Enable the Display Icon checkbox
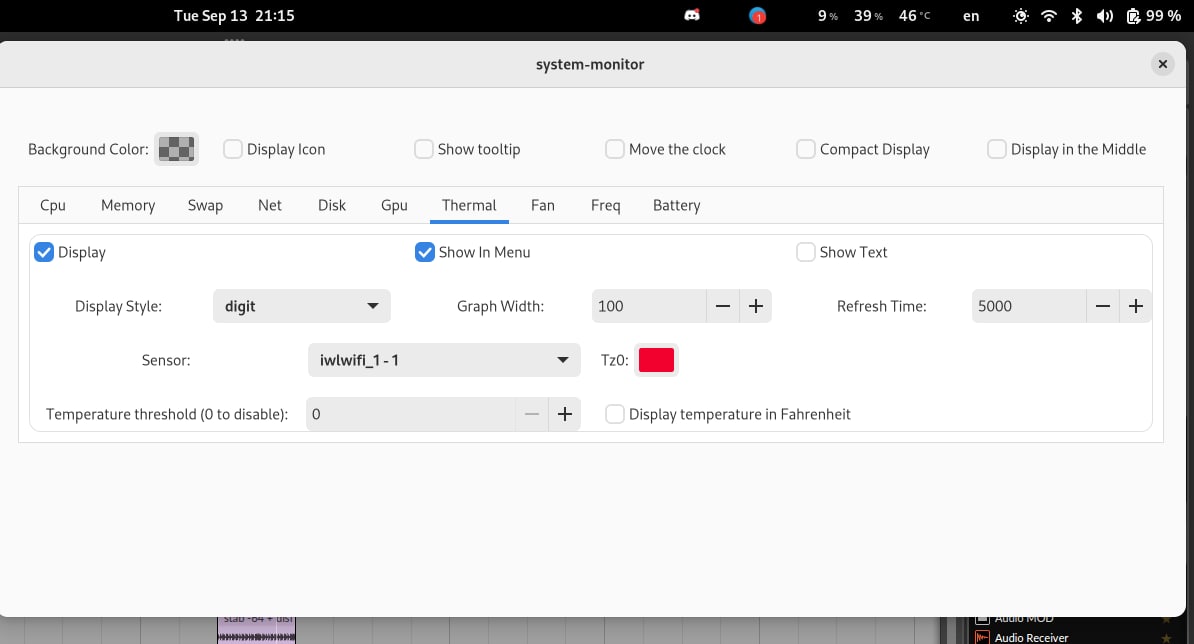The height and width of the screenshot is (644, 1194). (232, 148)
